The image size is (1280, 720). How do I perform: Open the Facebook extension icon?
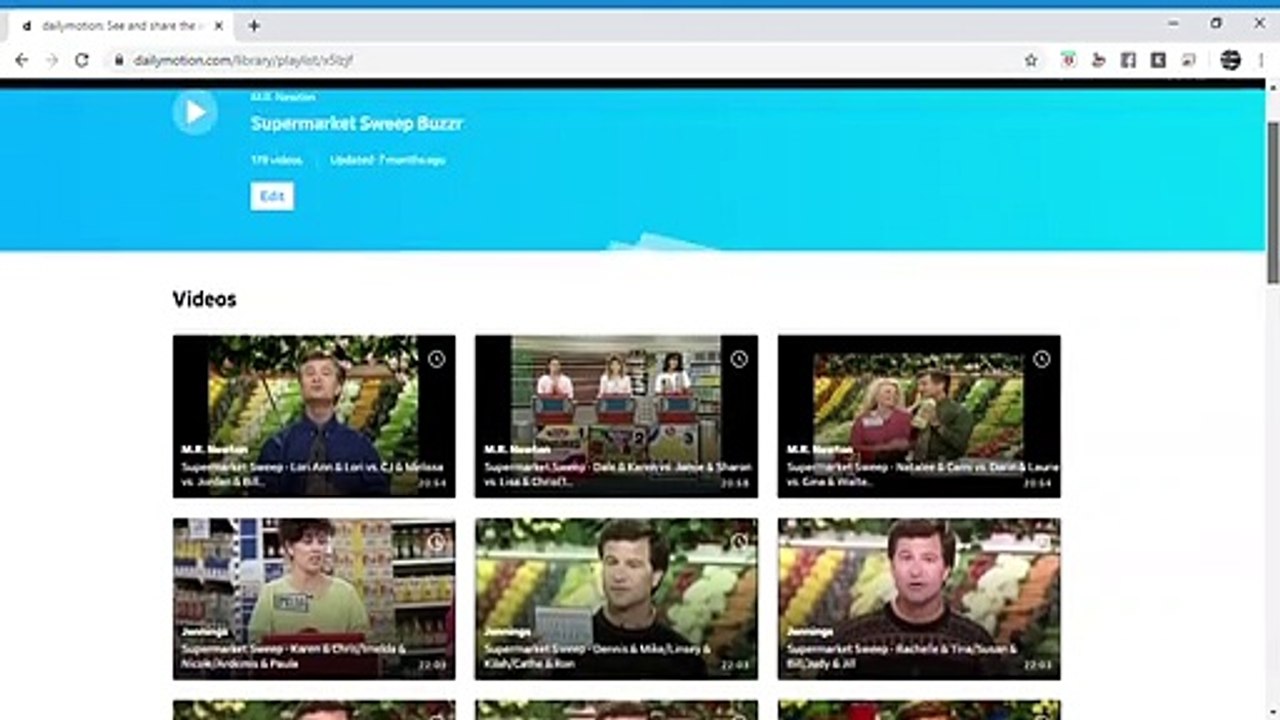[x=1128, y=60]
